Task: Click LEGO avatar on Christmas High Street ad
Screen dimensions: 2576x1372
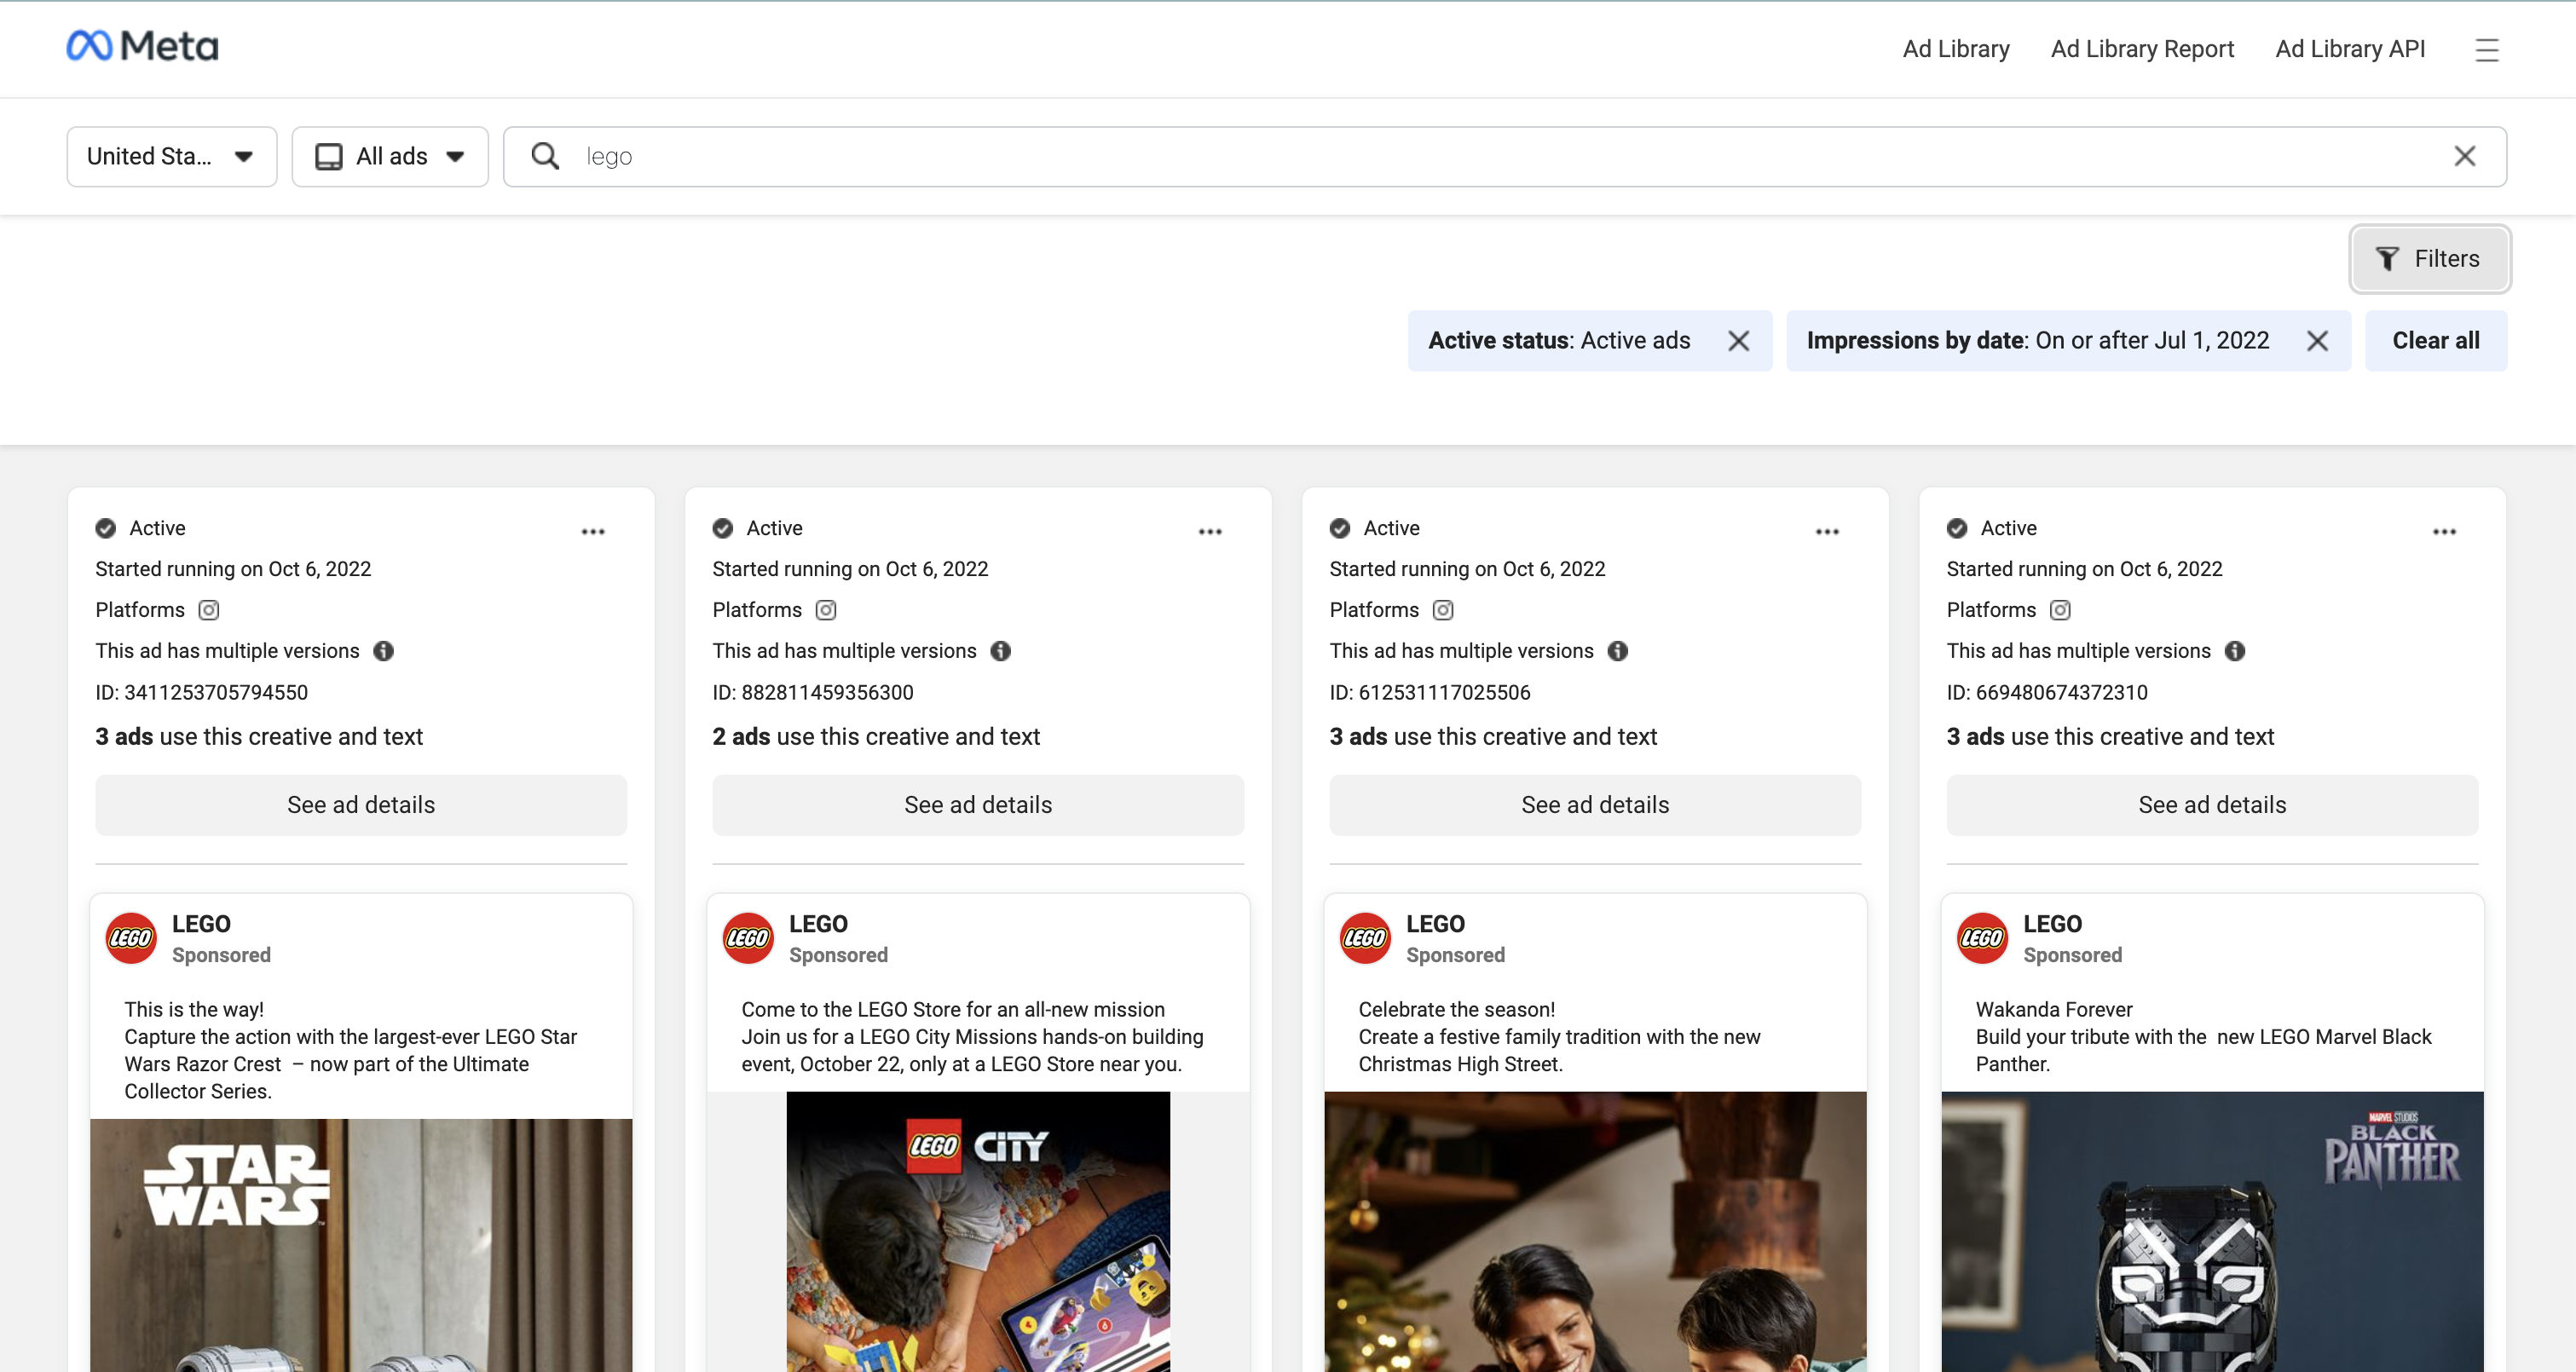Action: pyautogui.click(x=1365, y=938)
